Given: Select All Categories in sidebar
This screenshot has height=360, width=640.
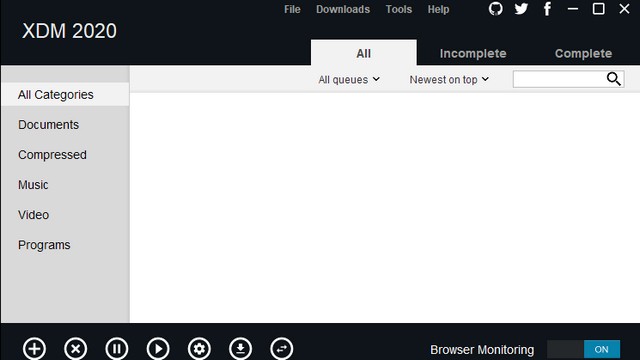Looking at the screenshot, I should (65, 94).
